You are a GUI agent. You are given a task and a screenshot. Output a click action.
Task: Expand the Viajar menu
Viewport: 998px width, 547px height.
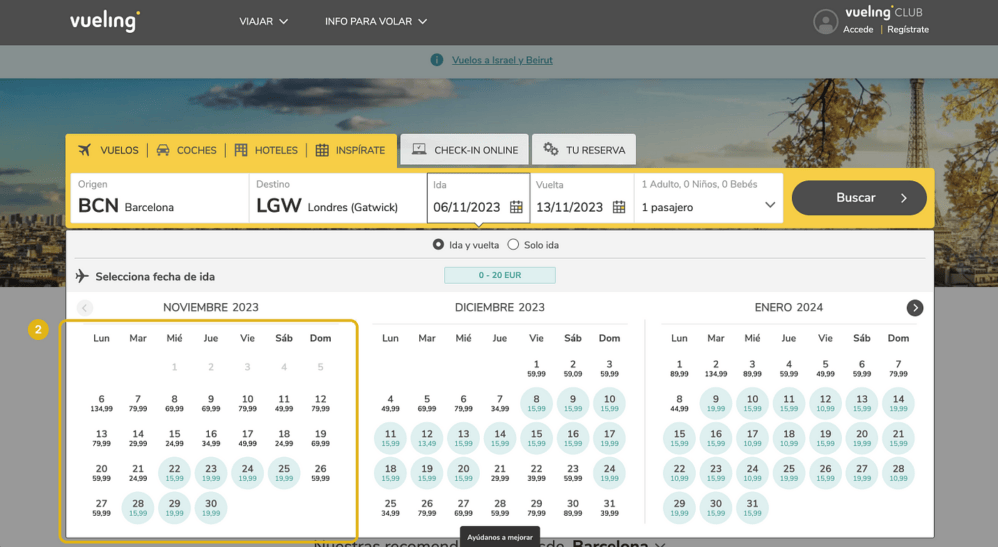tap(264, 22)
